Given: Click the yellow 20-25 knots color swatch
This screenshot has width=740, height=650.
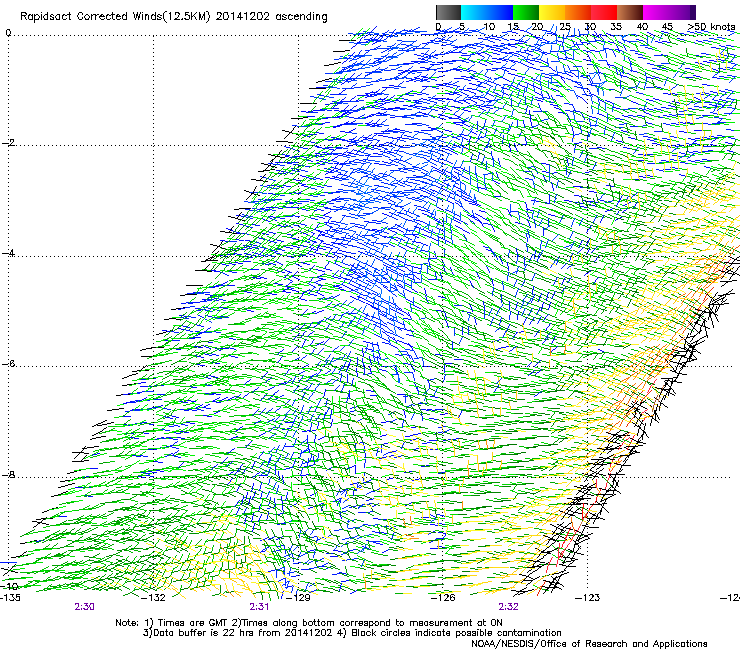Looking at the screenshot, I should [552, 12].
